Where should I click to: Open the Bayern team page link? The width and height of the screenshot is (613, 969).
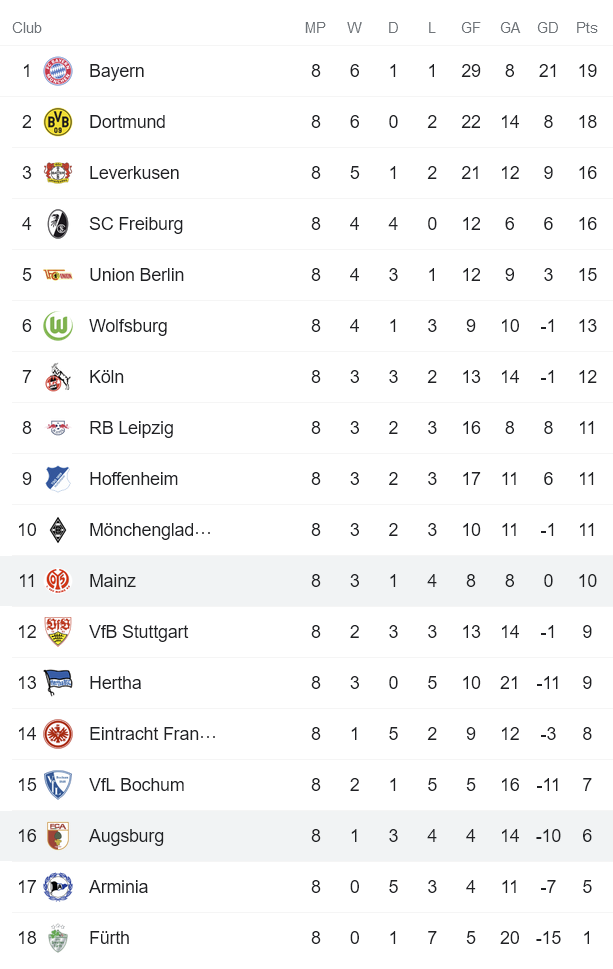(117, 71)
